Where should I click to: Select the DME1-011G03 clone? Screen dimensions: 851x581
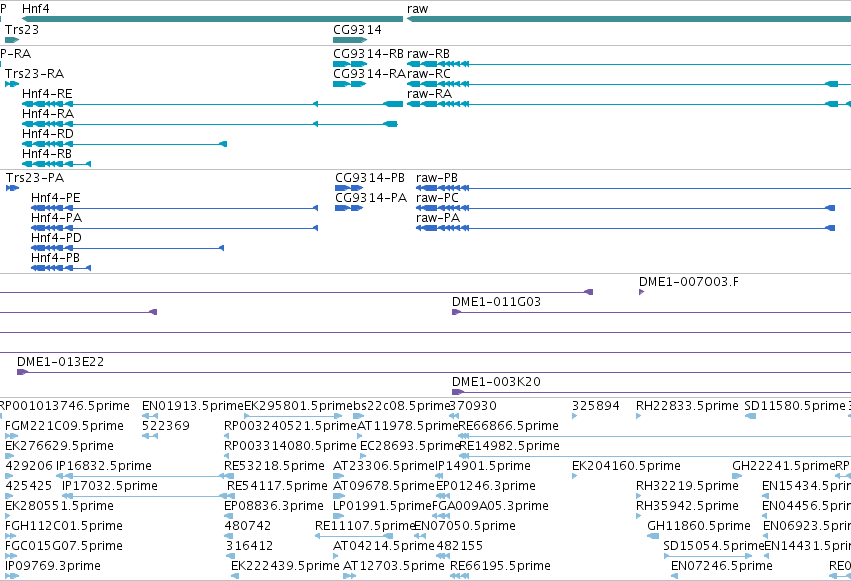pos(651,312)
